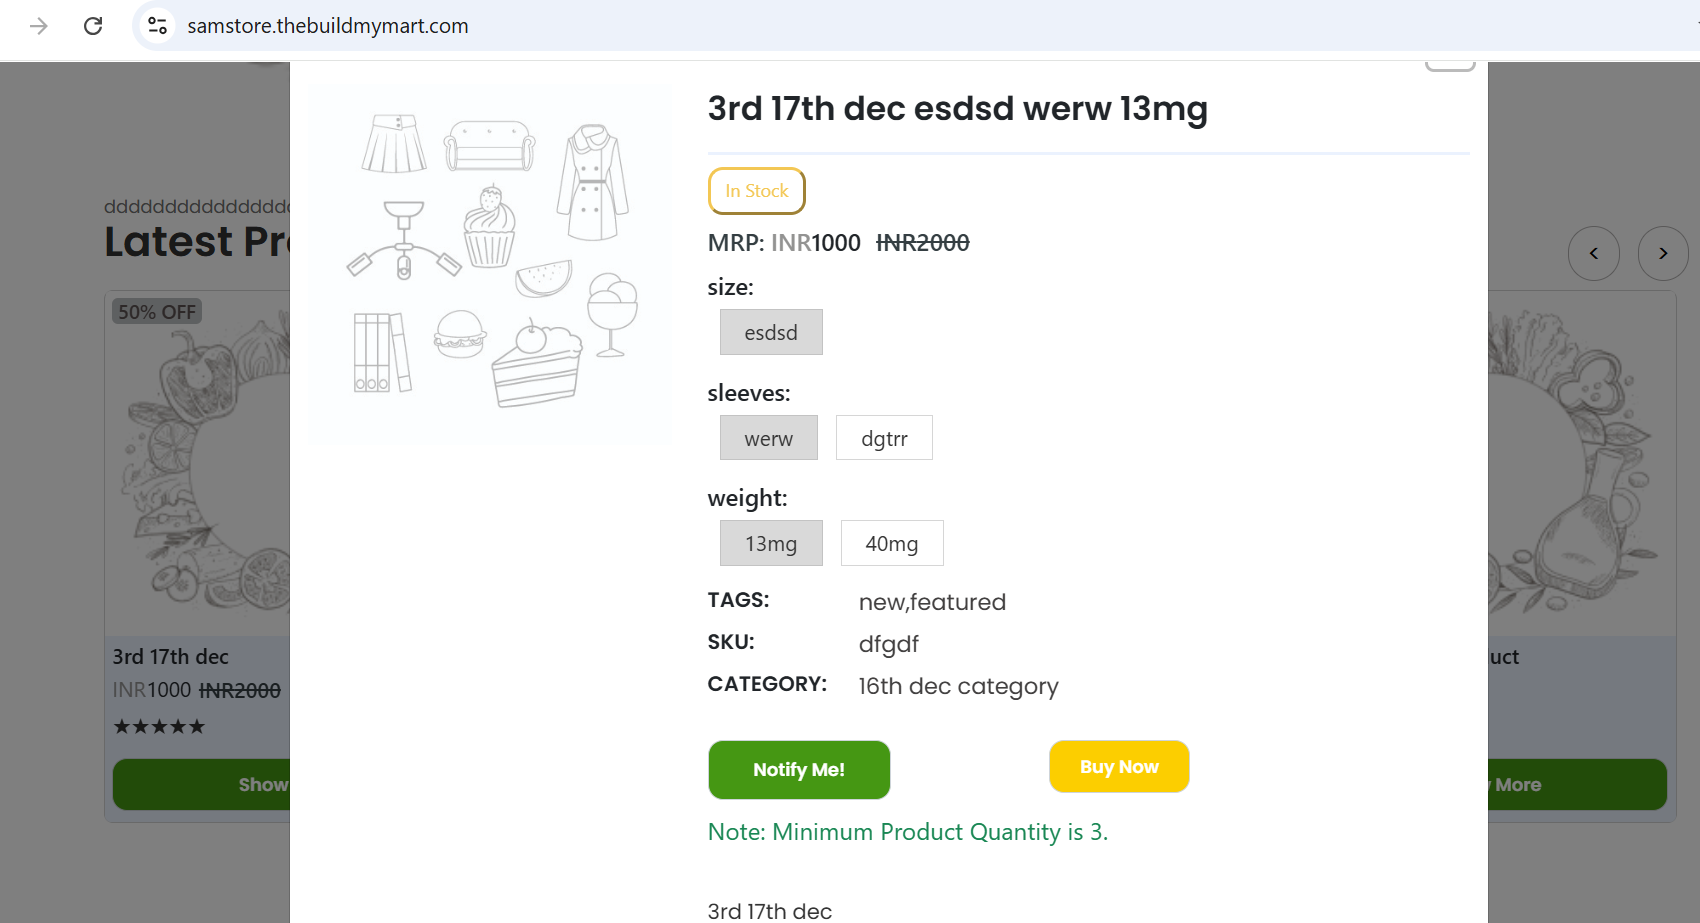
Task: Click the next carousel arrow
Action: click(x=1663, y=254)
